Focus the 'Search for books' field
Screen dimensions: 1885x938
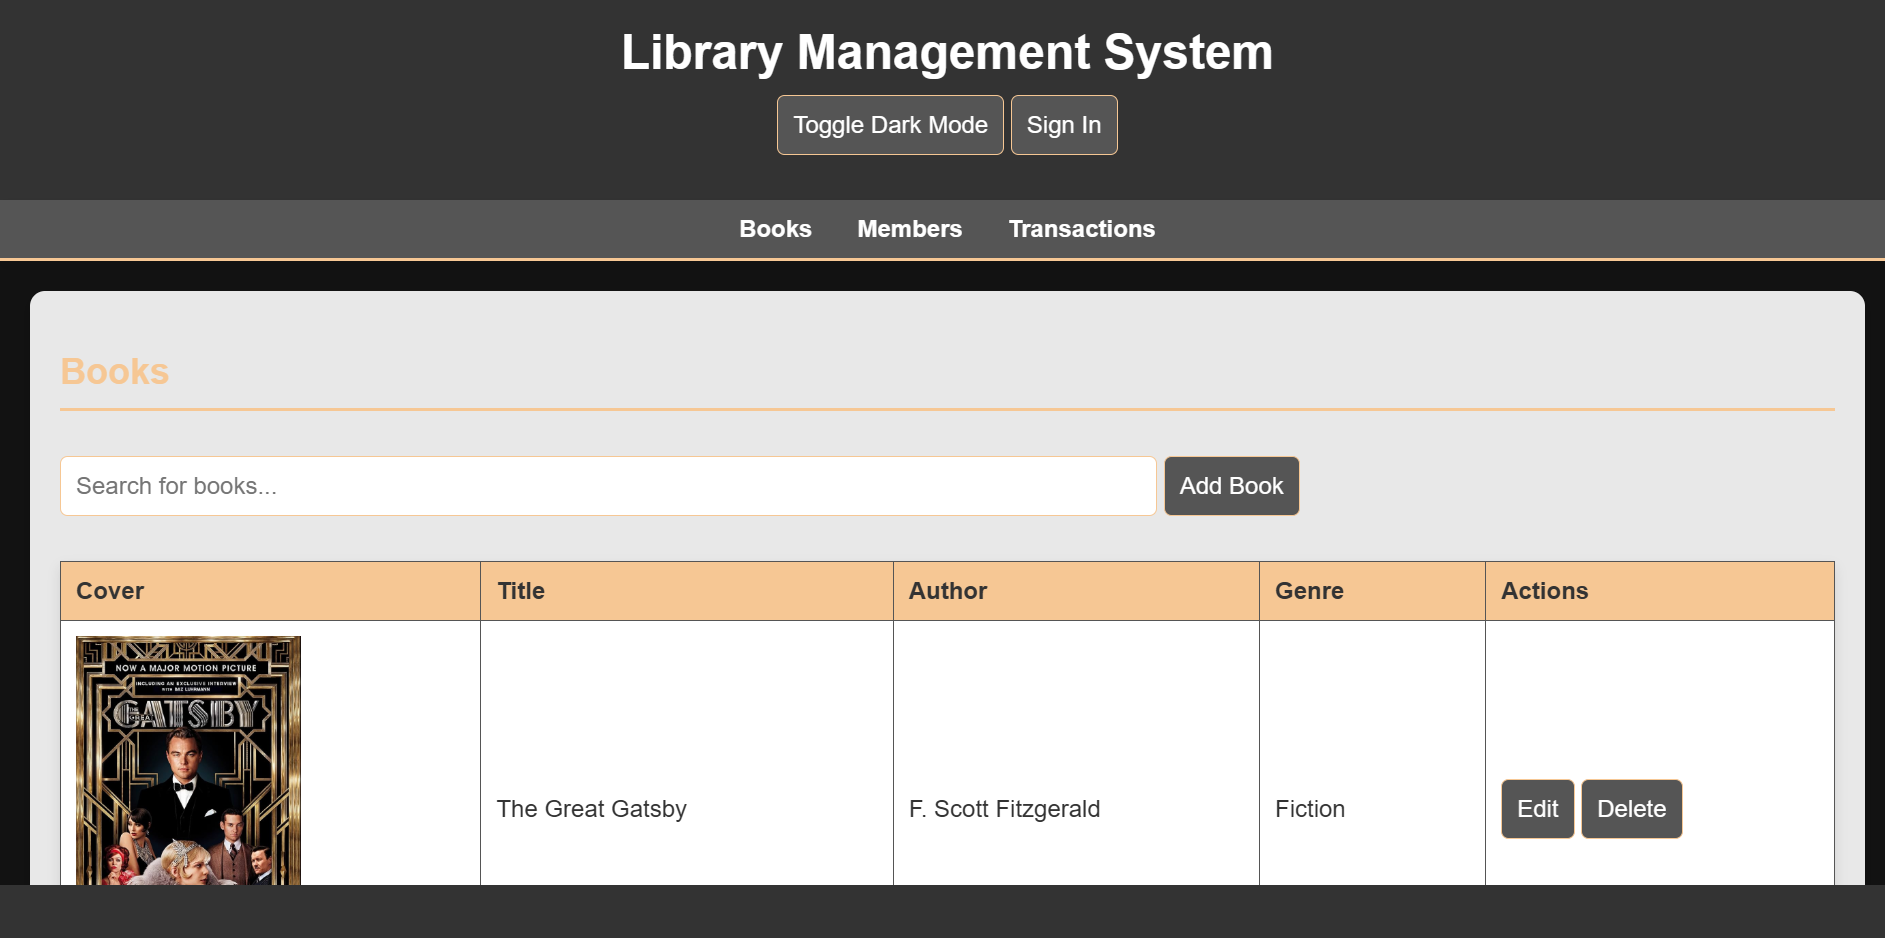coord(608,486)
